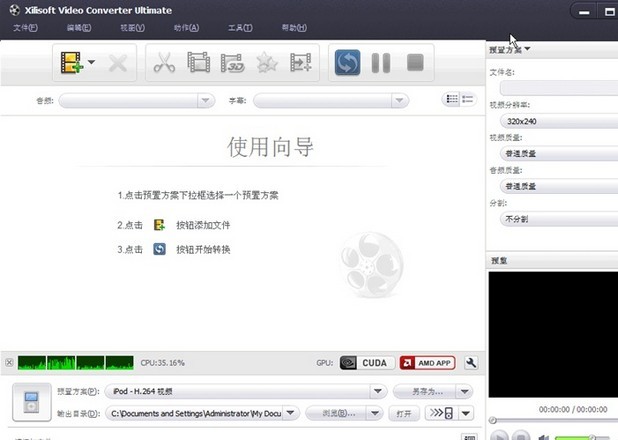The image size is (618, 440).
Task: Open the 音频质量 quality combo box
Action: pyautogui.click(x=559, y=186)
